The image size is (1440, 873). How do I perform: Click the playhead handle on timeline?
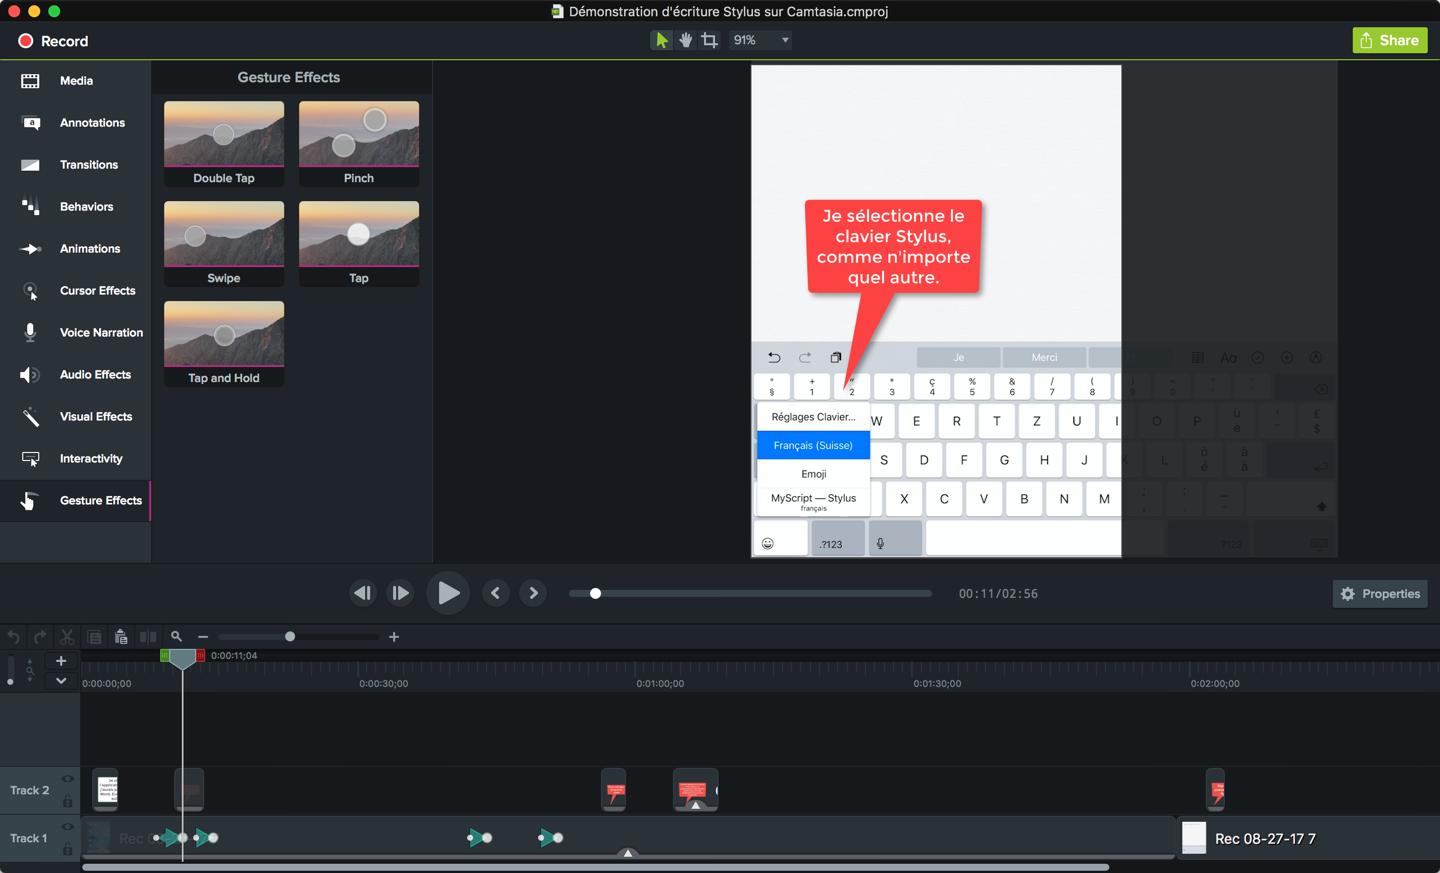point(182,658)
